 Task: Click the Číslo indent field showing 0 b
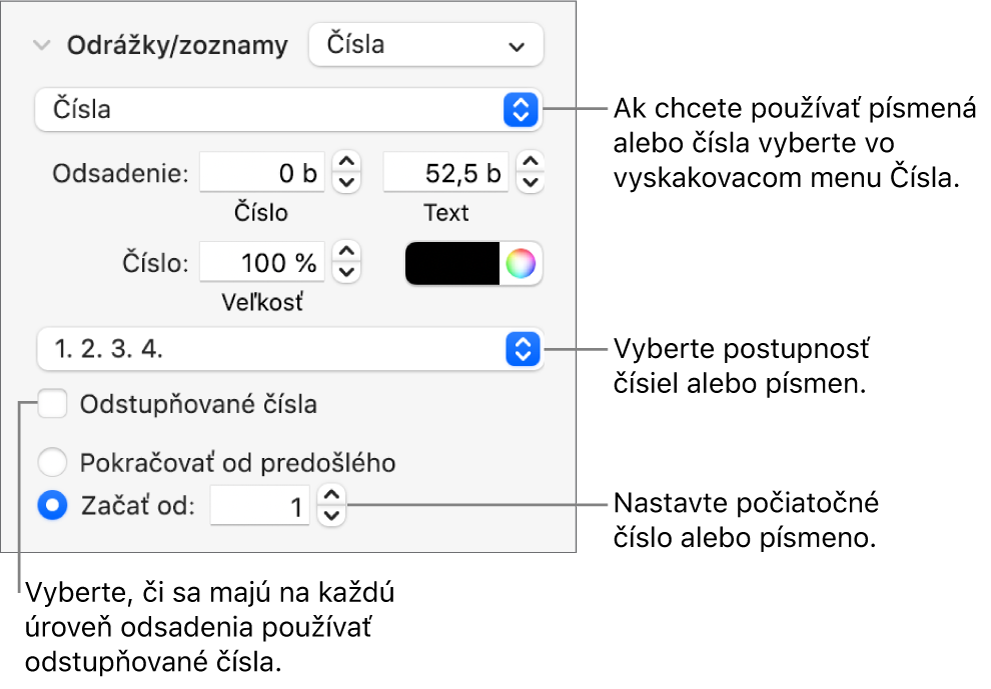tap(262, 173)
